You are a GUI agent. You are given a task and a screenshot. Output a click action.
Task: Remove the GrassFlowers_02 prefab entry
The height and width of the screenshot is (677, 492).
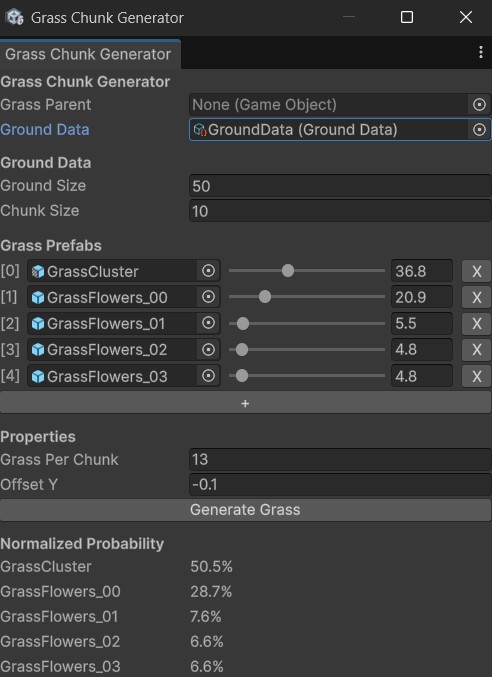pos(476,349)
